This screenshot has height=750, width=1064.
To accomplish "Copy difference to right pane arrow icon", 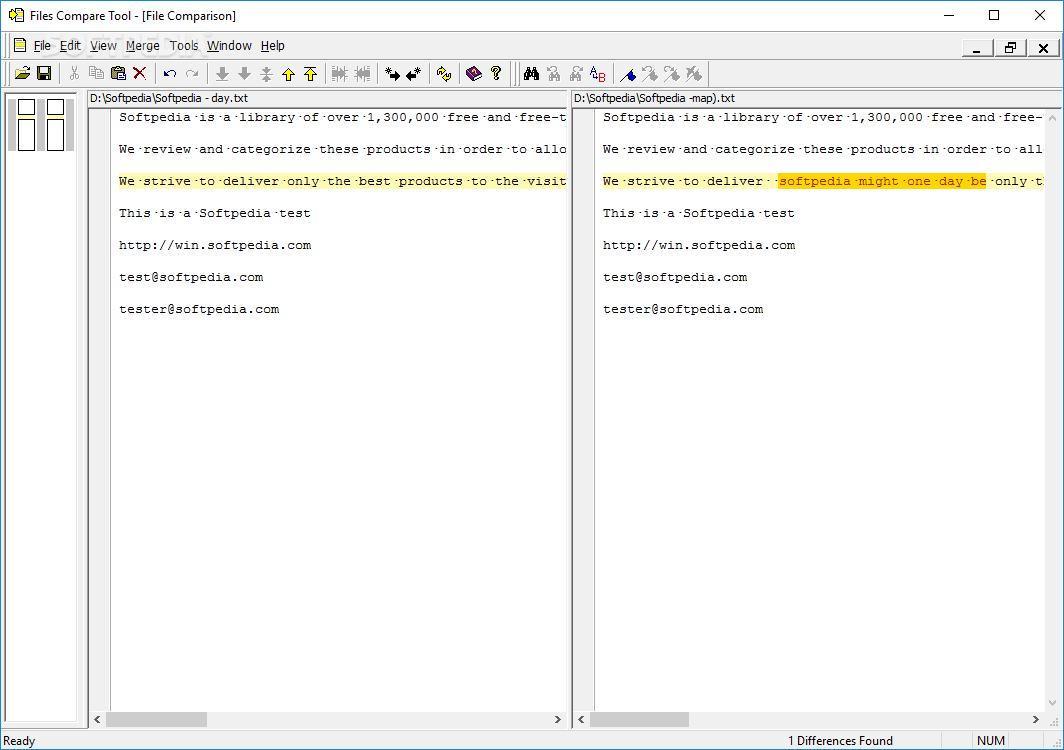I will tap(392, 73).
